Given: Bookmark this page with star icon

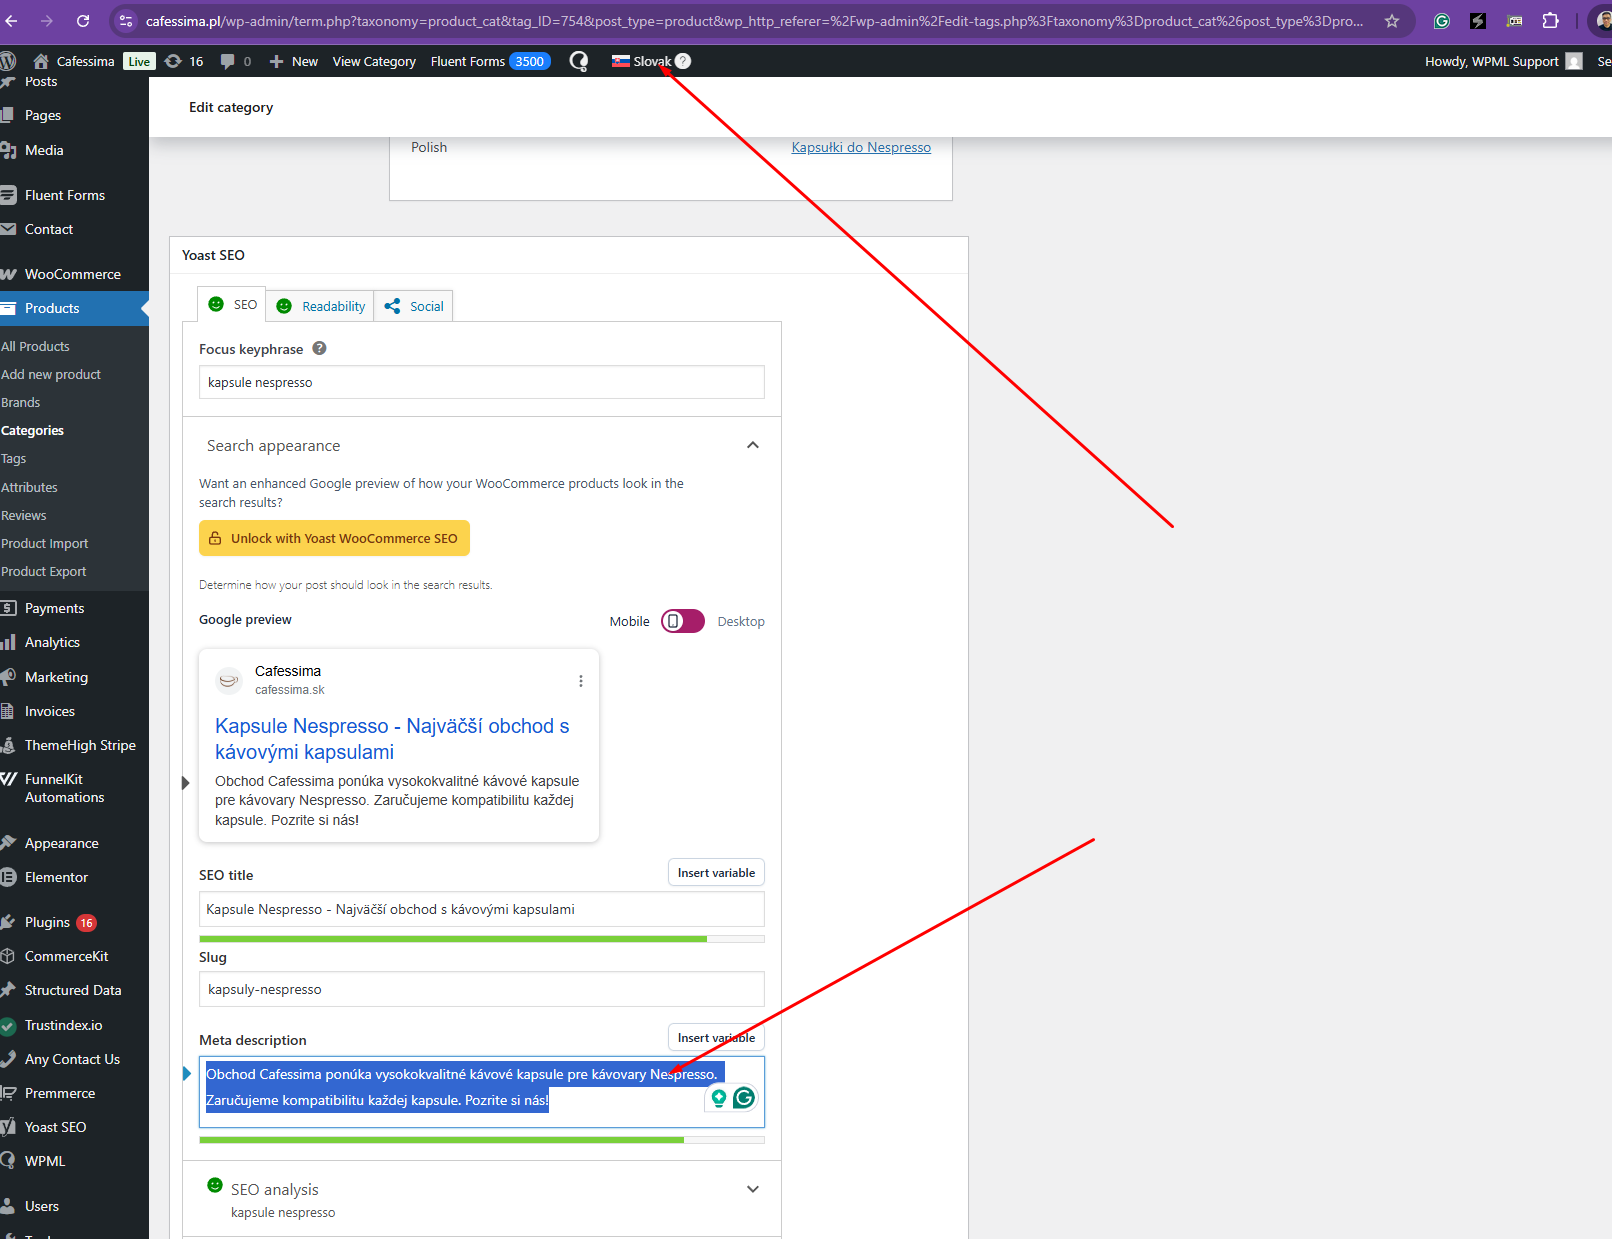Looking at the screenshot, I should pos(1391,21).
